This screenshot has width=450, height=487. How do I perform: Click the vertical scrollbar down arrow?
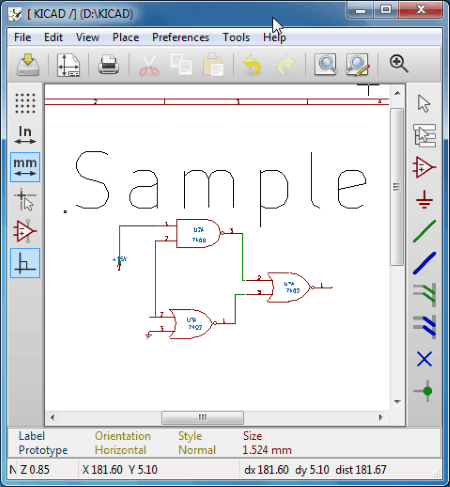tap(397, 402)
